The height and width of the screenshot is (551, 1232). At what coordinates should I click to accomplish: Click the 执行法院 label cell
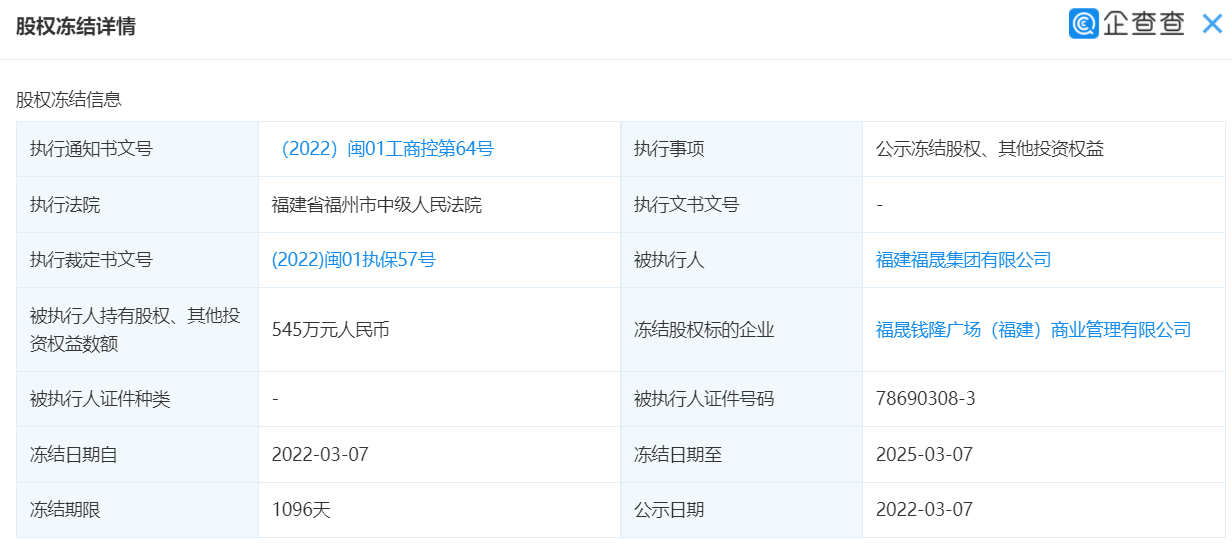coord(138,205)
